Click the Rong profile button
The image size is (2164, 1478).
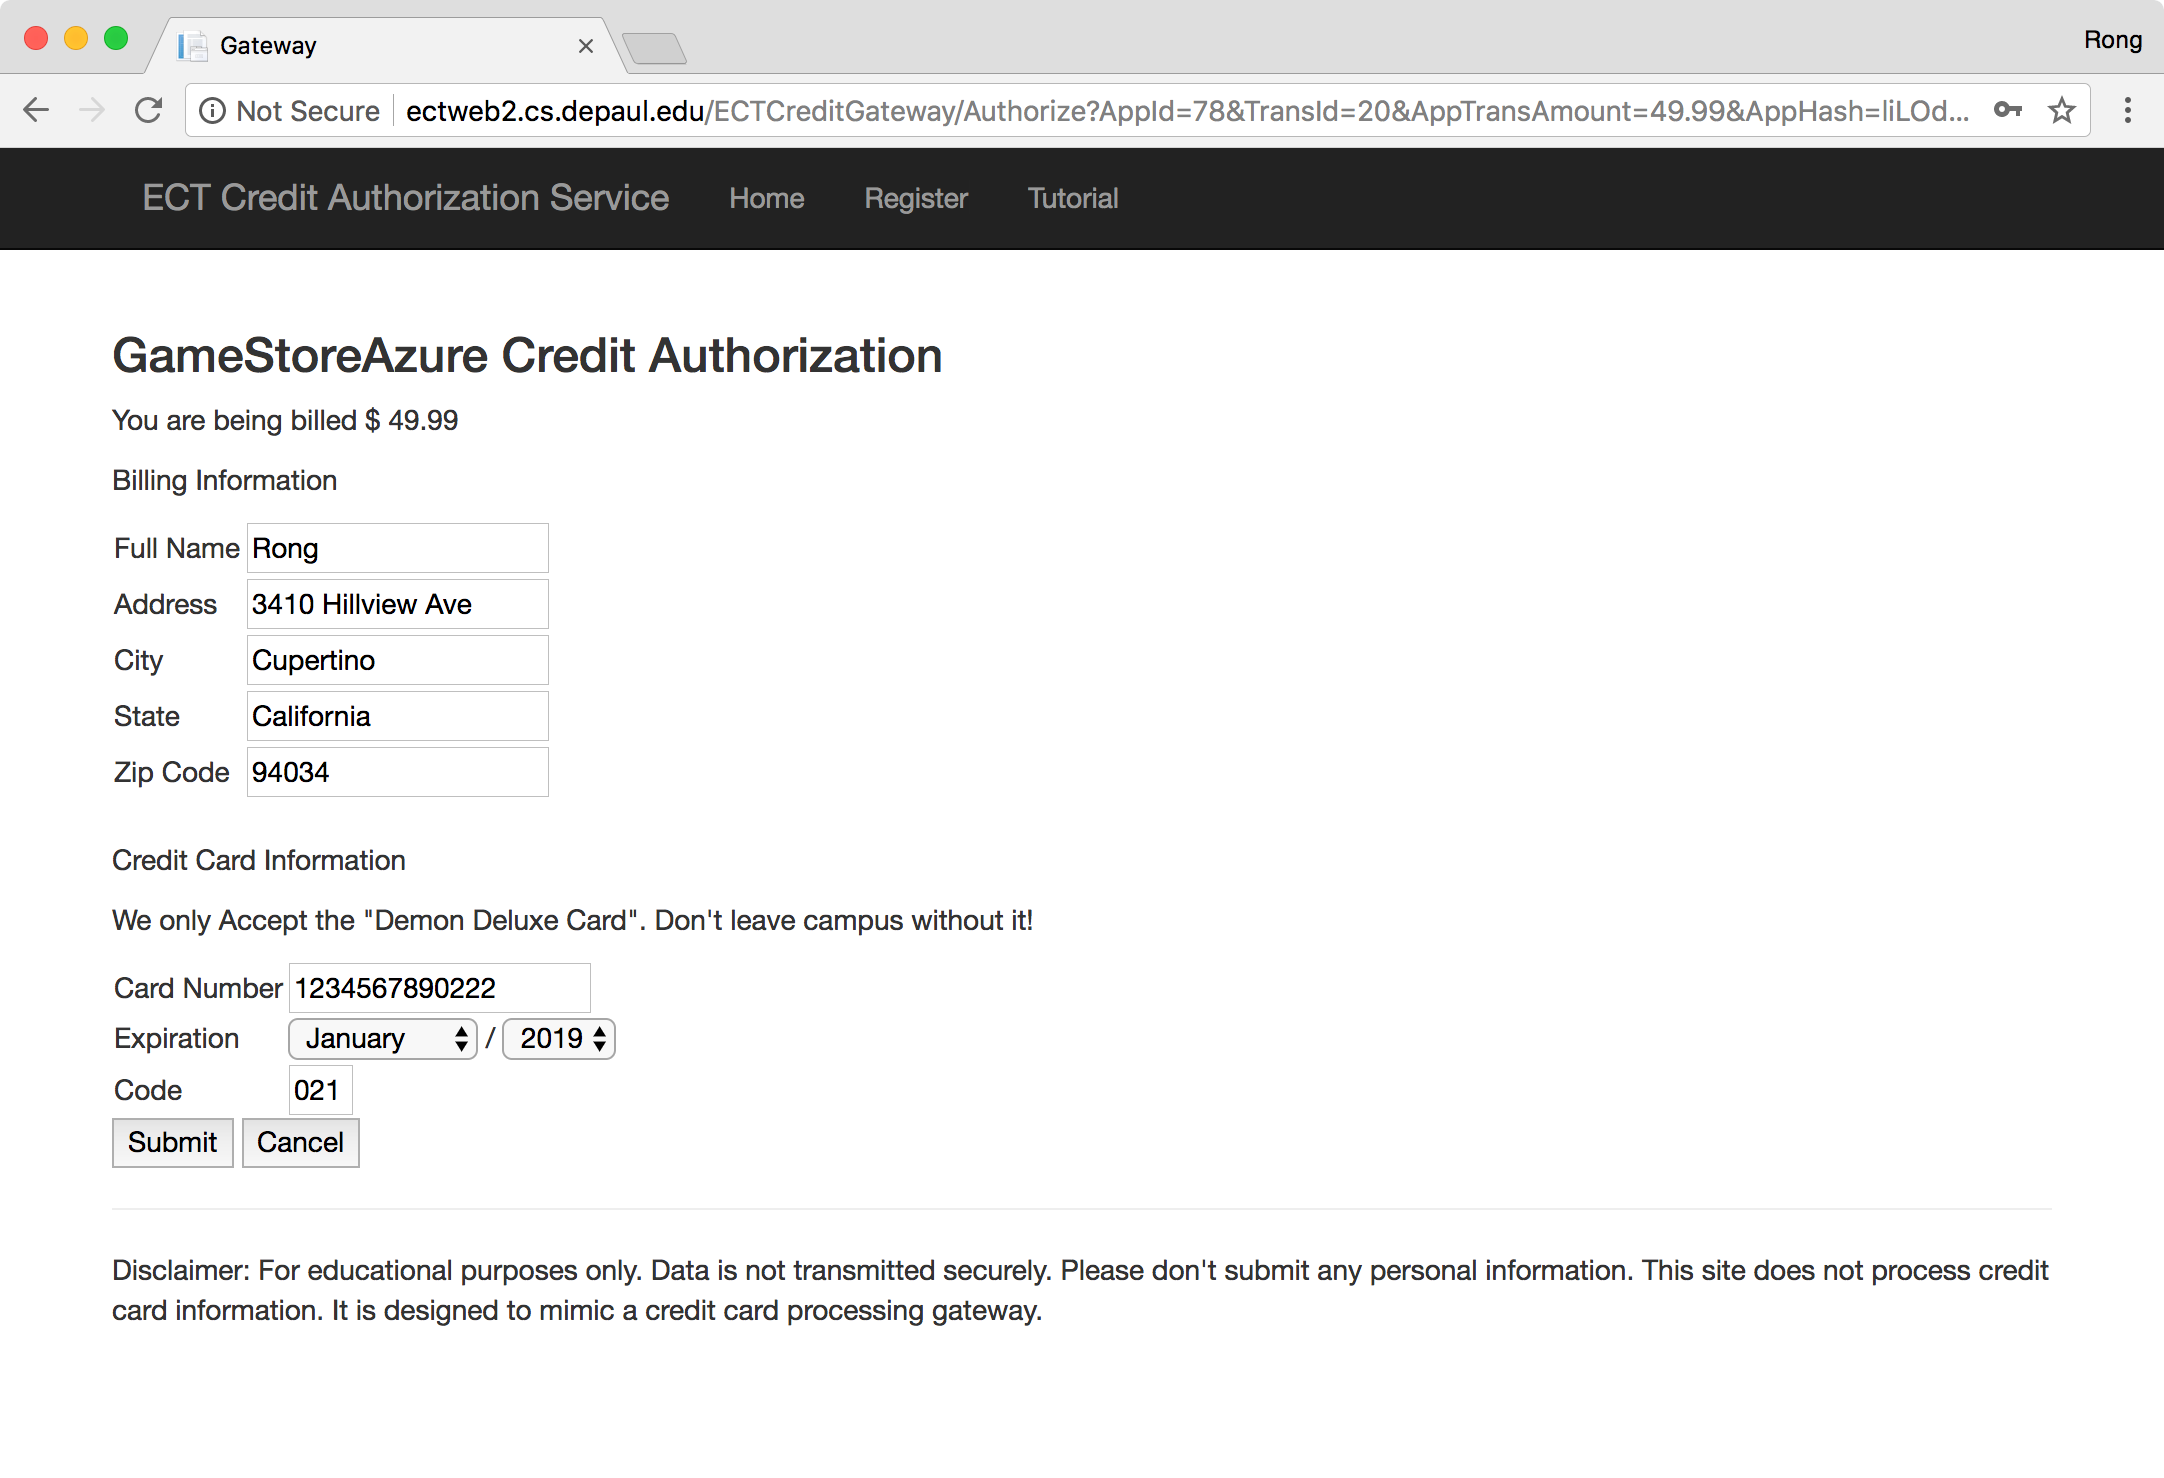click(2112, 40)
